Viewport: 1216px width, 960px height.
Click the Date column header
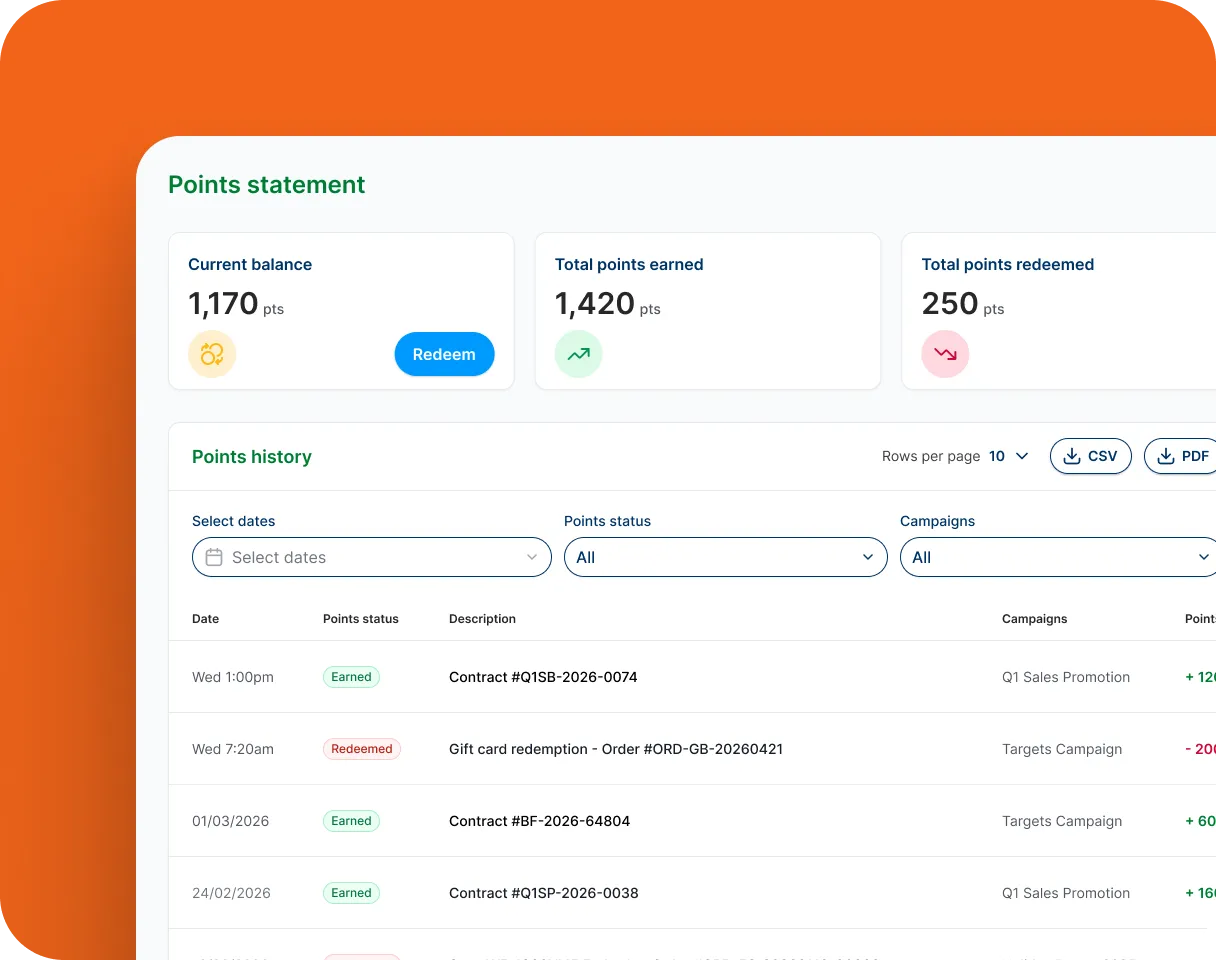click(x=205, y=619)
